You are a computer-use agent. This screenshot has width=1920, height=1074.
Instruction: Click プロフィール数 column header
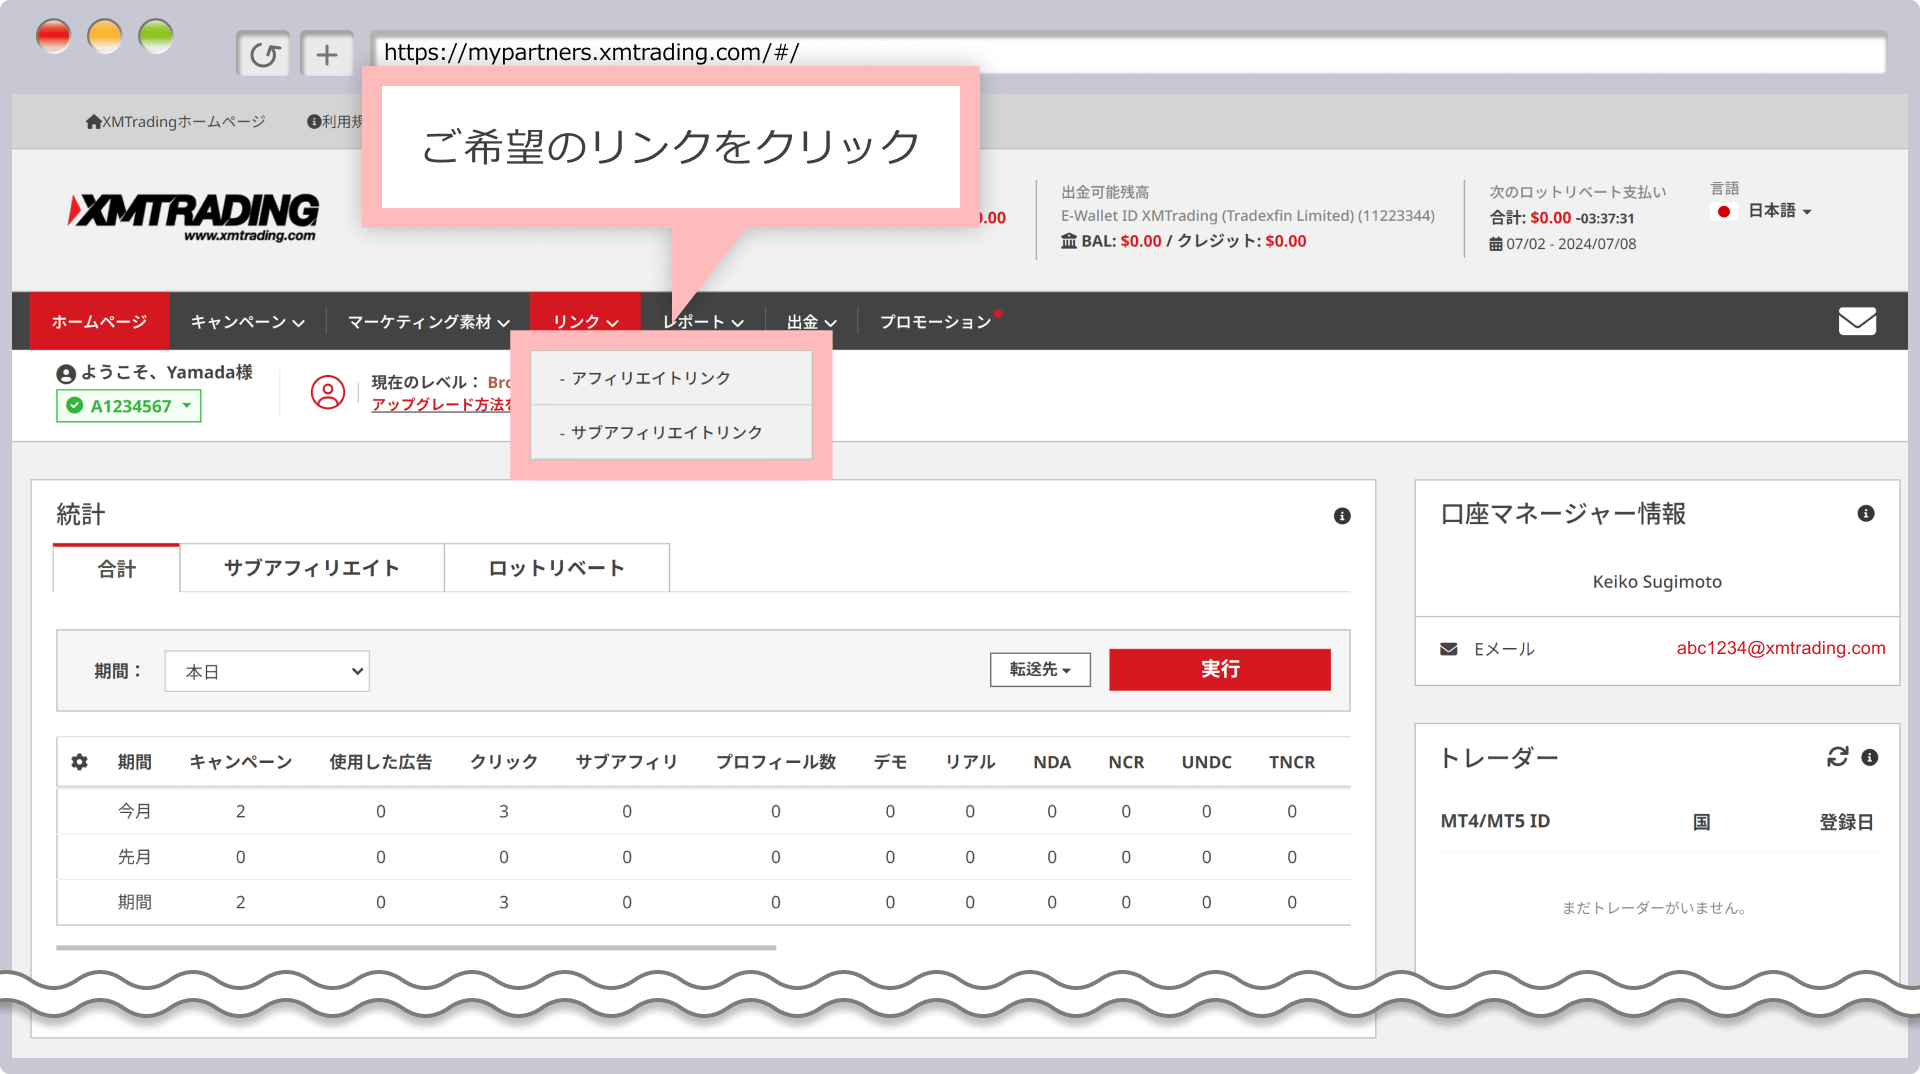(776, 762)
